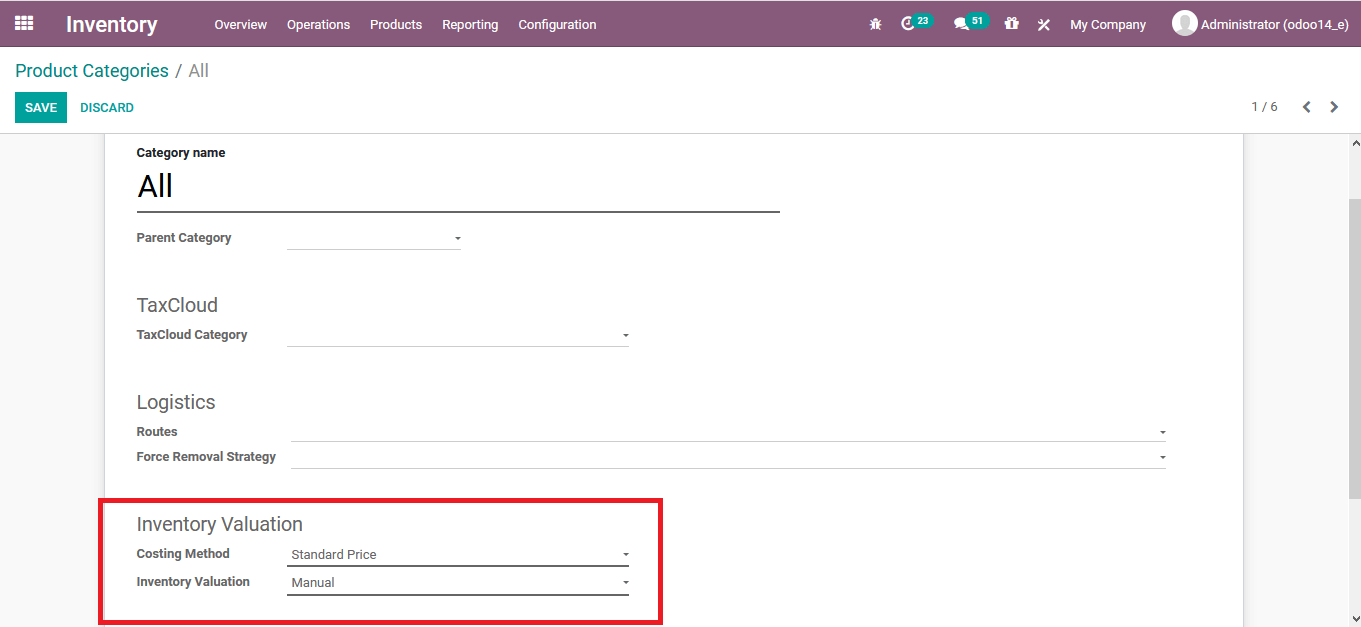Viewport: 1361px width, 627px height.
Task: Open the apps grid menu icon
Action: tap(24, 23)
